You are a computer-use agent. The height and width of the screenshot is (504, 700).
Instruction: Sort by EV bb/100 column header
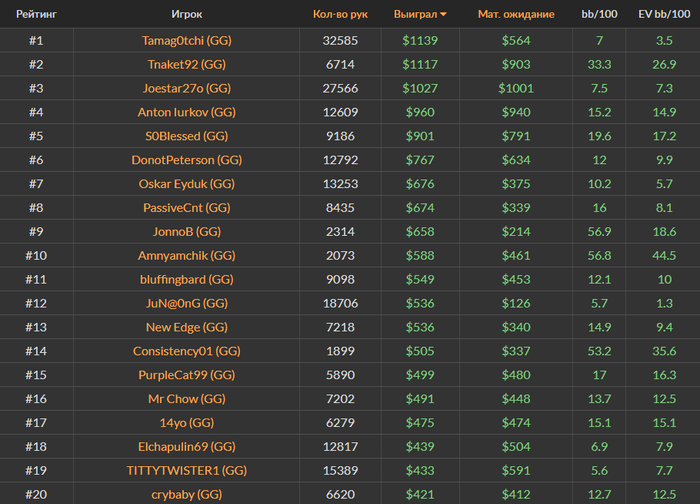[x=664, y=15]
